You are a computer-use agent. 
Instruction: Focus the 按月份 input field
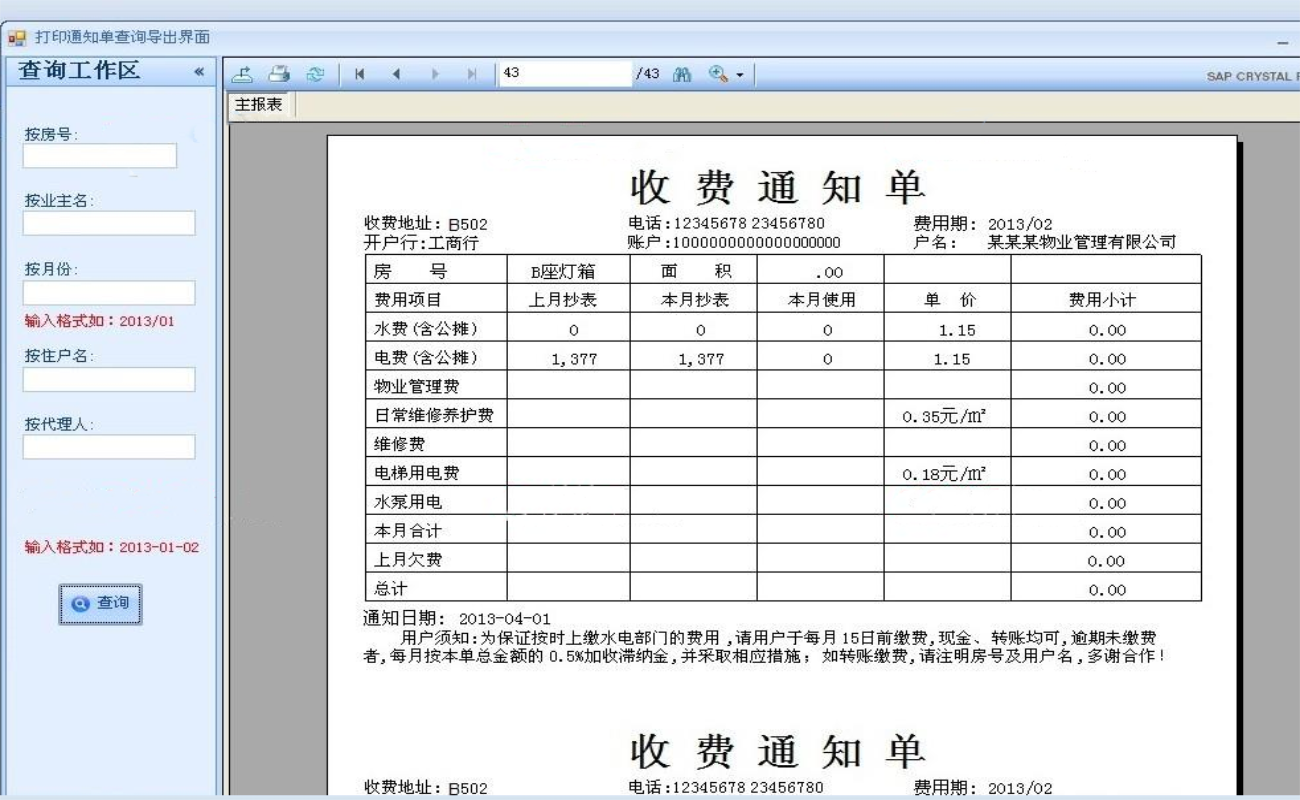[109, 292]
